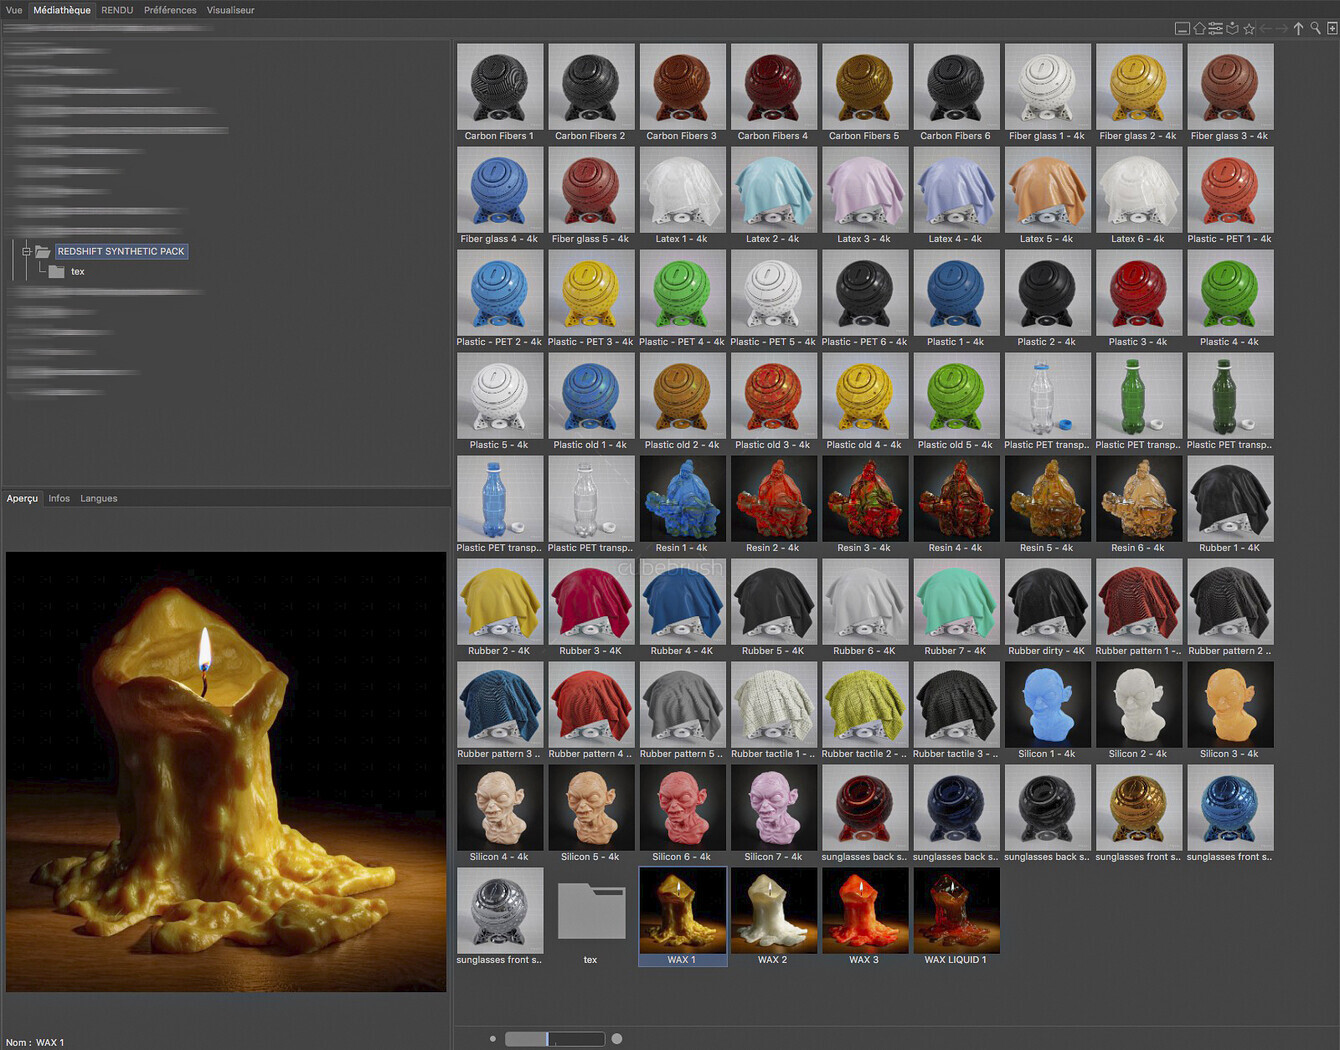Select the Rubber tactile 1 material
This screenshot has width=1340, height=1050.
point(773,711)
